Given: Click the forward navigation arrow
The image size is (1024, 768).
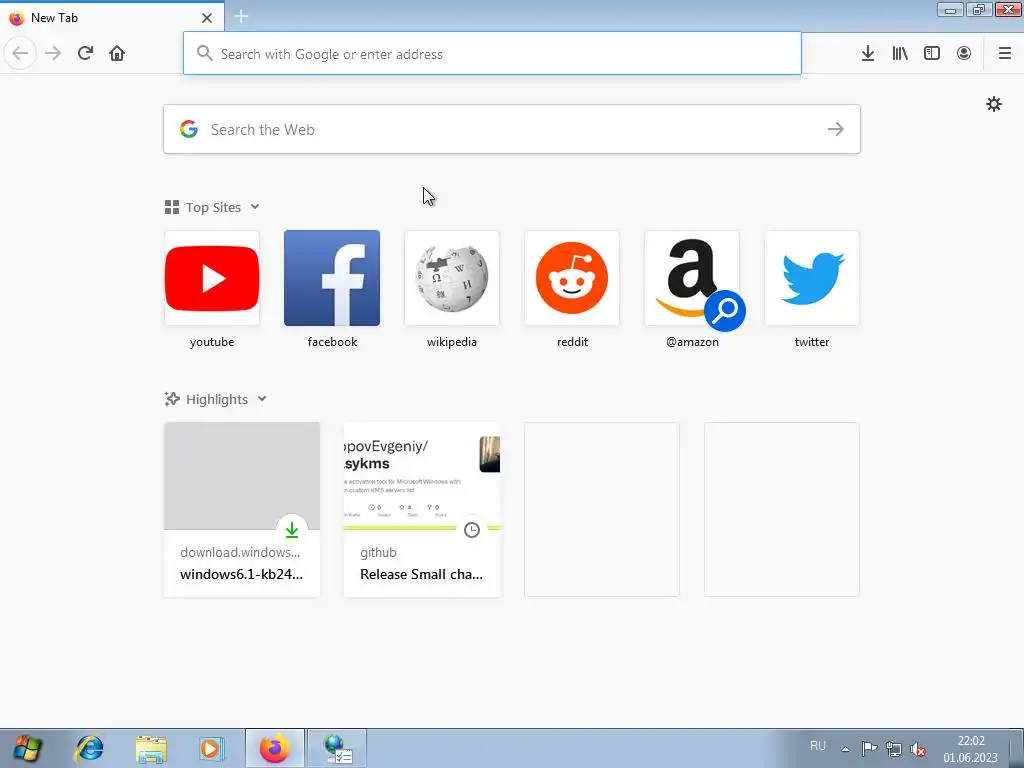Looking at the screenshot, I should pyautogui.click(x=53, y=53).
